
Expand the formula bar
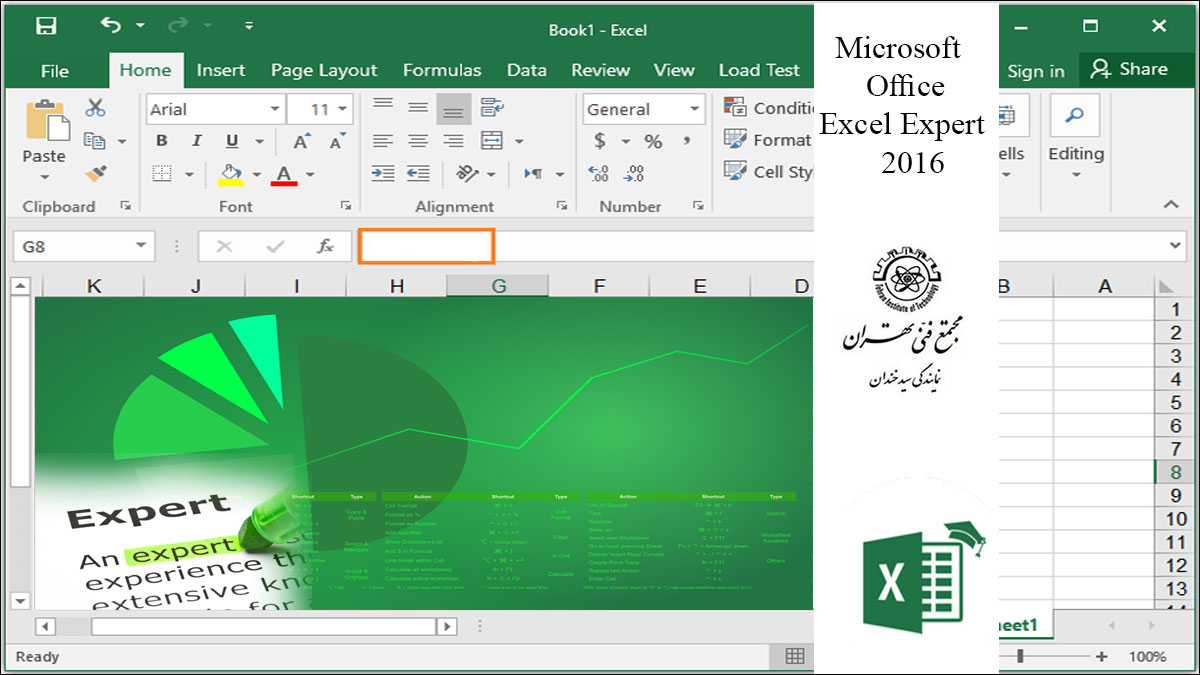1177,246
